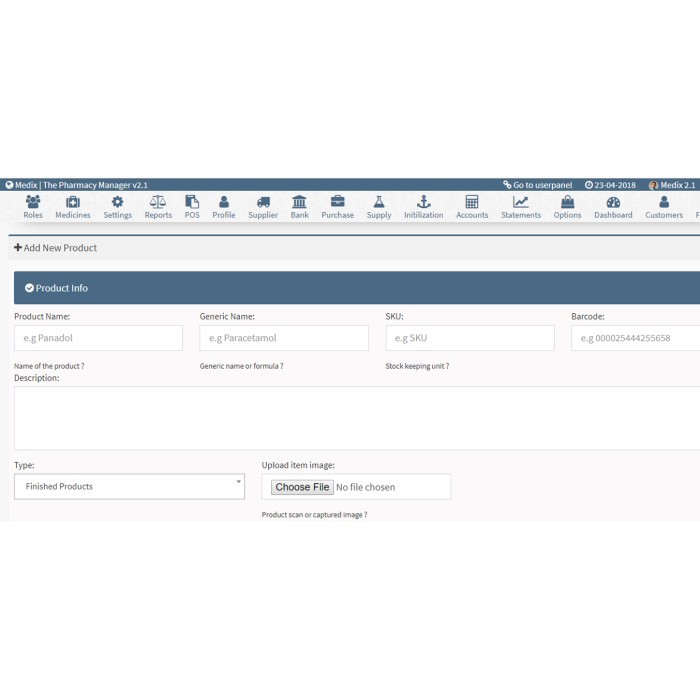Select the Initilization anchor icon
This screenshot has width=700, height=700.
click(x=423, y=202)
